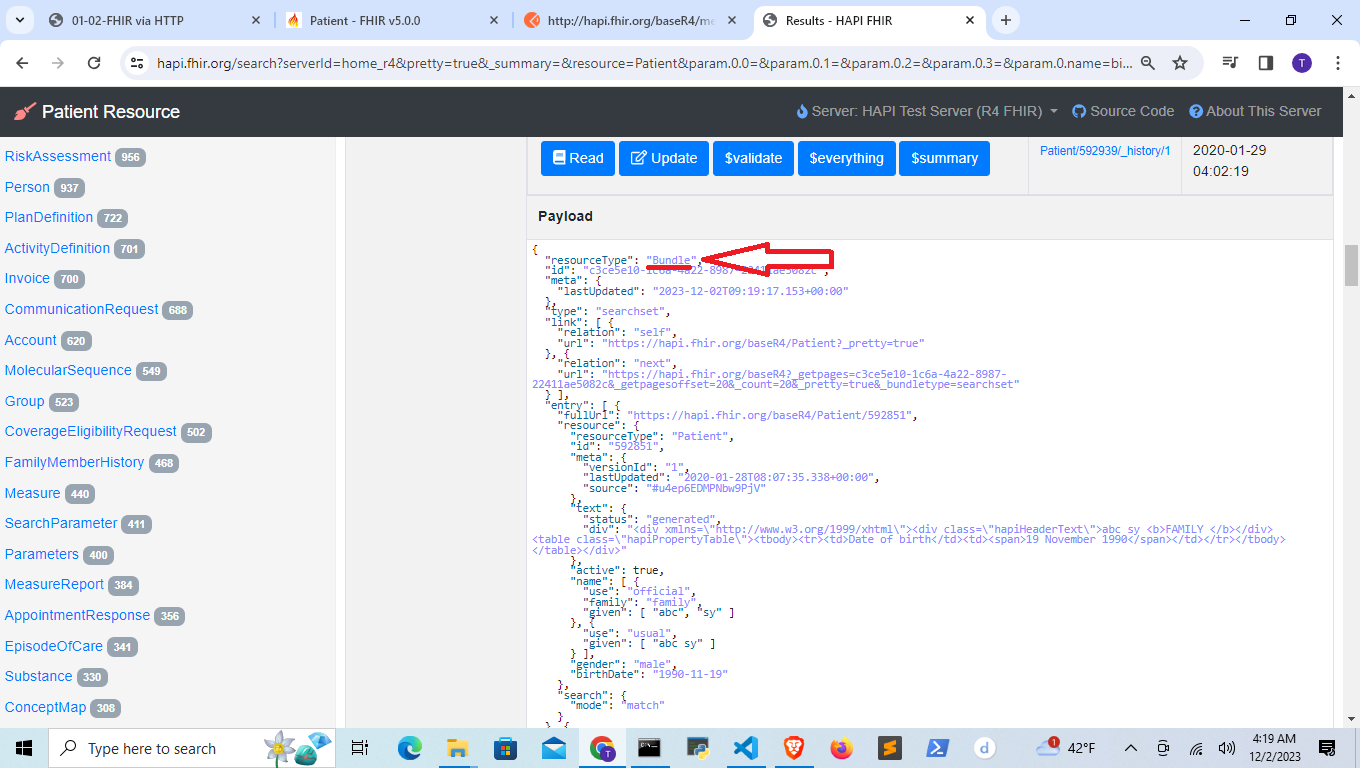Select ConceptMap in the resource list
The image size is (1360, 768).
45,707
